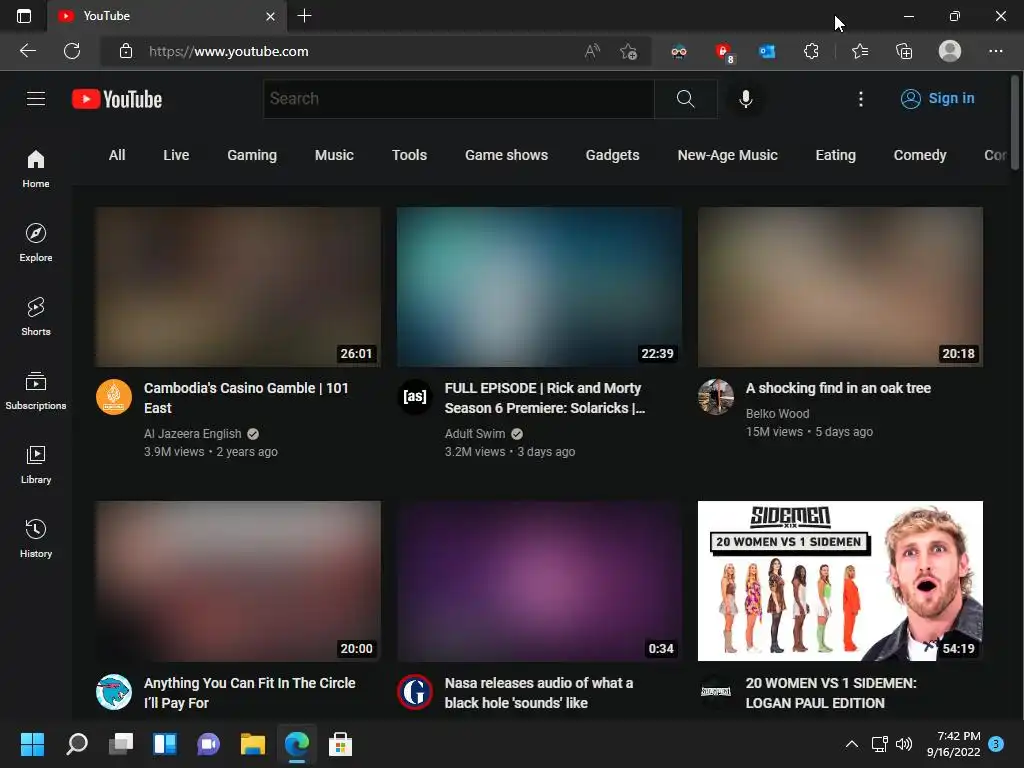The width and height of the screenshot is (1024, 768).
Task: Click the page vertical scrollbar
Action: click(x=1015, y=123)
